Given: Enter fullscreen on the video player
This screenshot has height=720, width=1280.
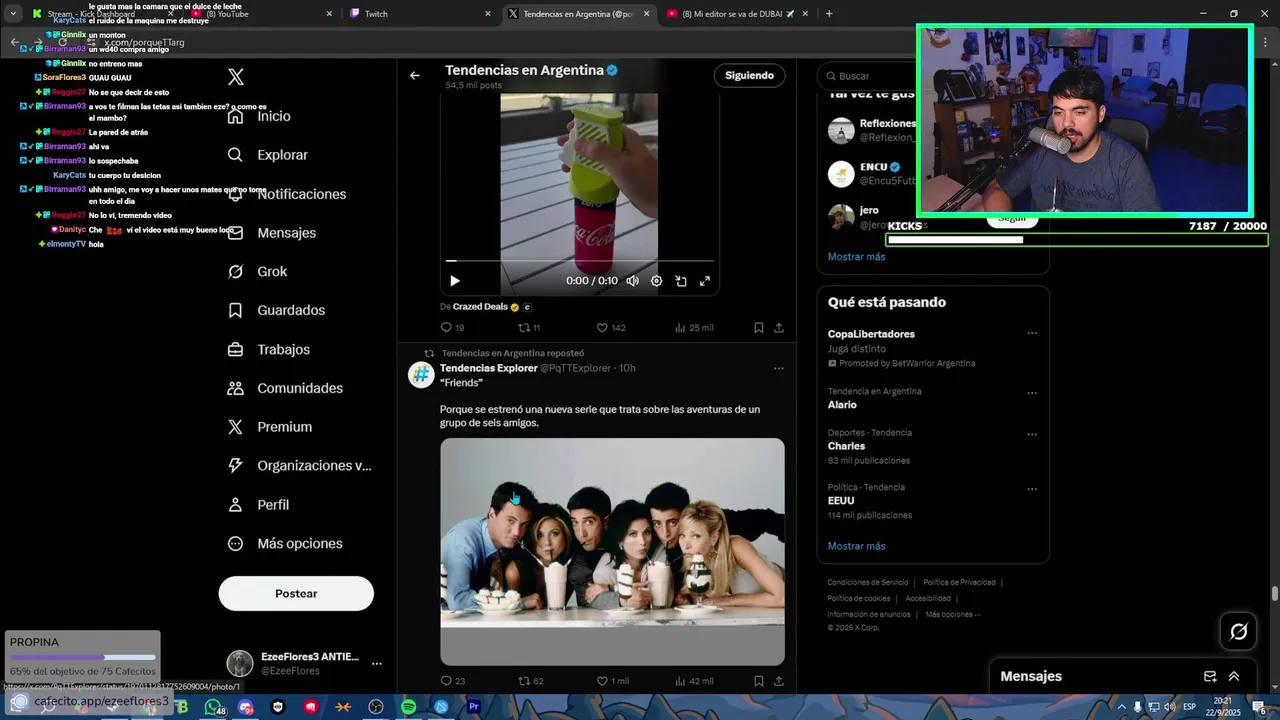Looking at the screenshot, I should [x=705, y=281].
